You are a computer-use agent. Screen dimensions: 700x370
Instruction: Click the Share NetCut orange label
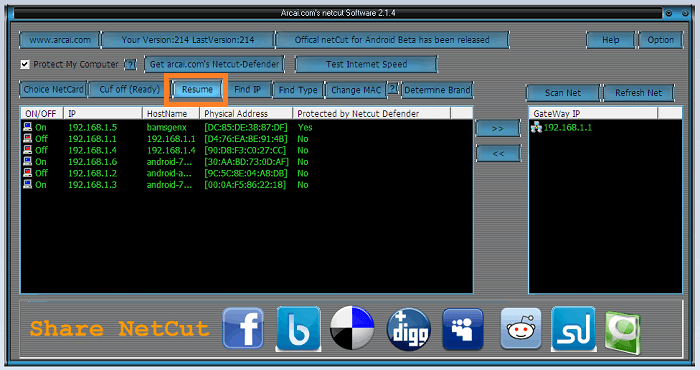(119, 329)
